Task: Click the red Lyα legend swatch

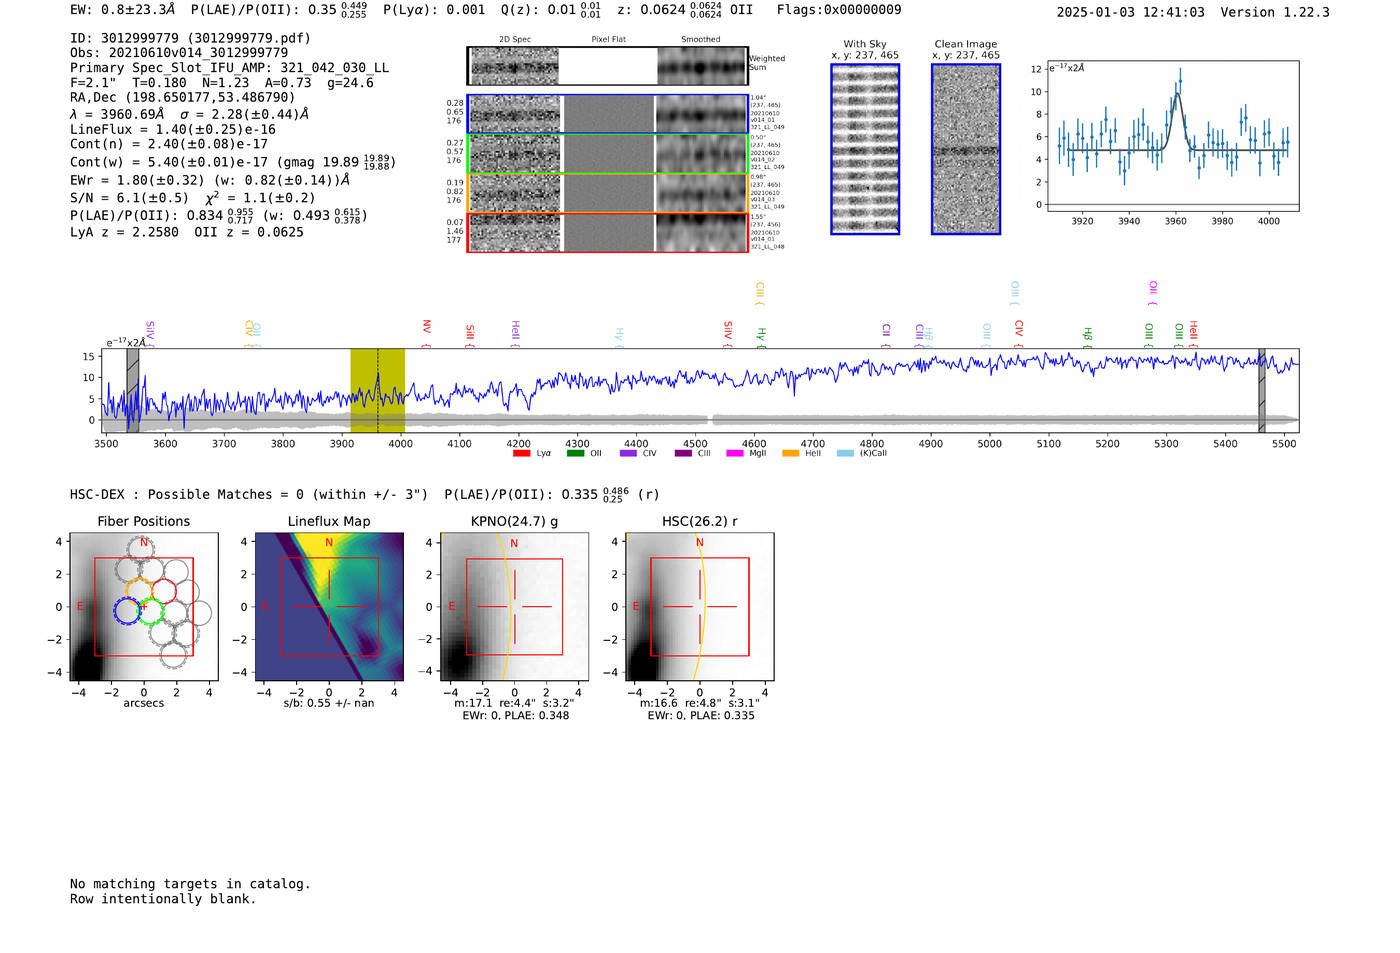Action: [x=521, y=453]
